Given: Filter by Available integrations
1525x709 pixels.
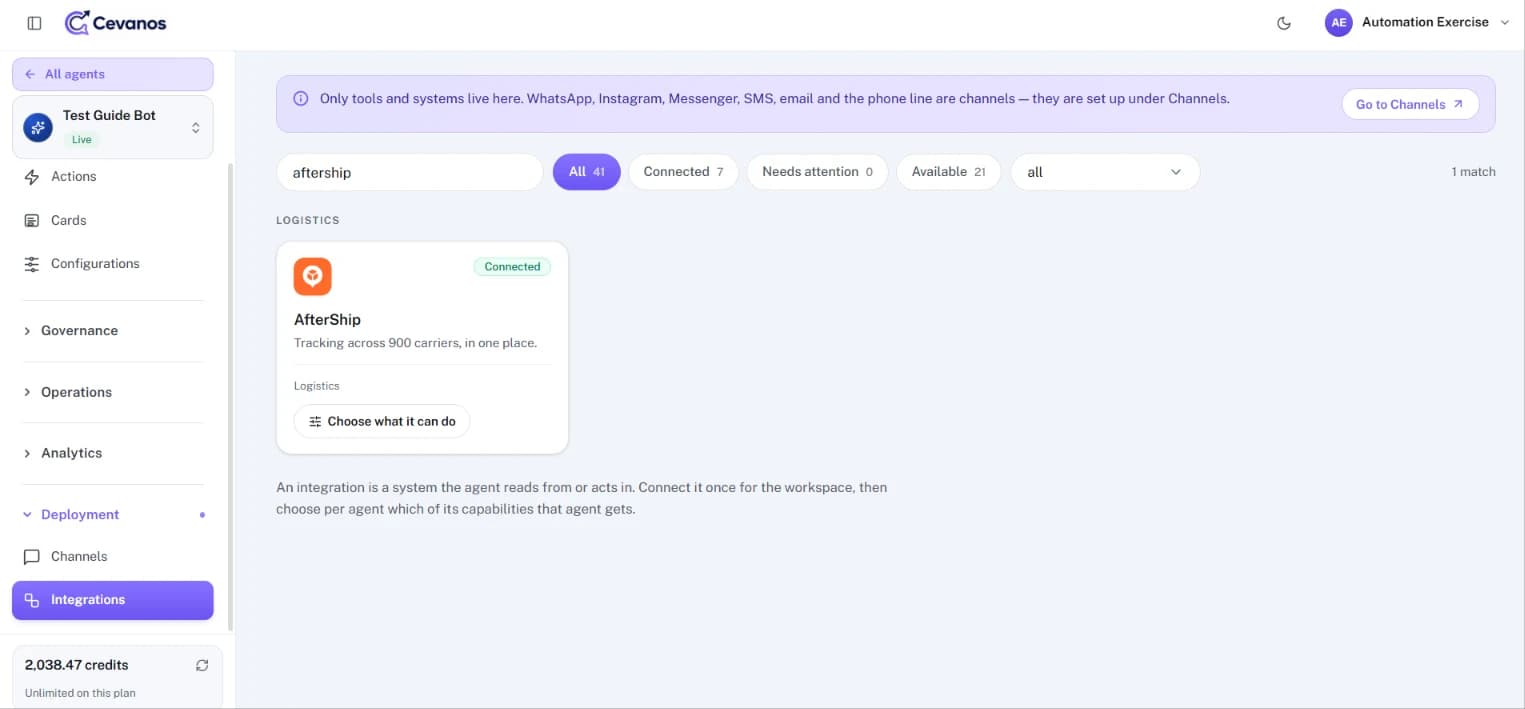Looking at the screenshot, I should (x=948, y=172).
